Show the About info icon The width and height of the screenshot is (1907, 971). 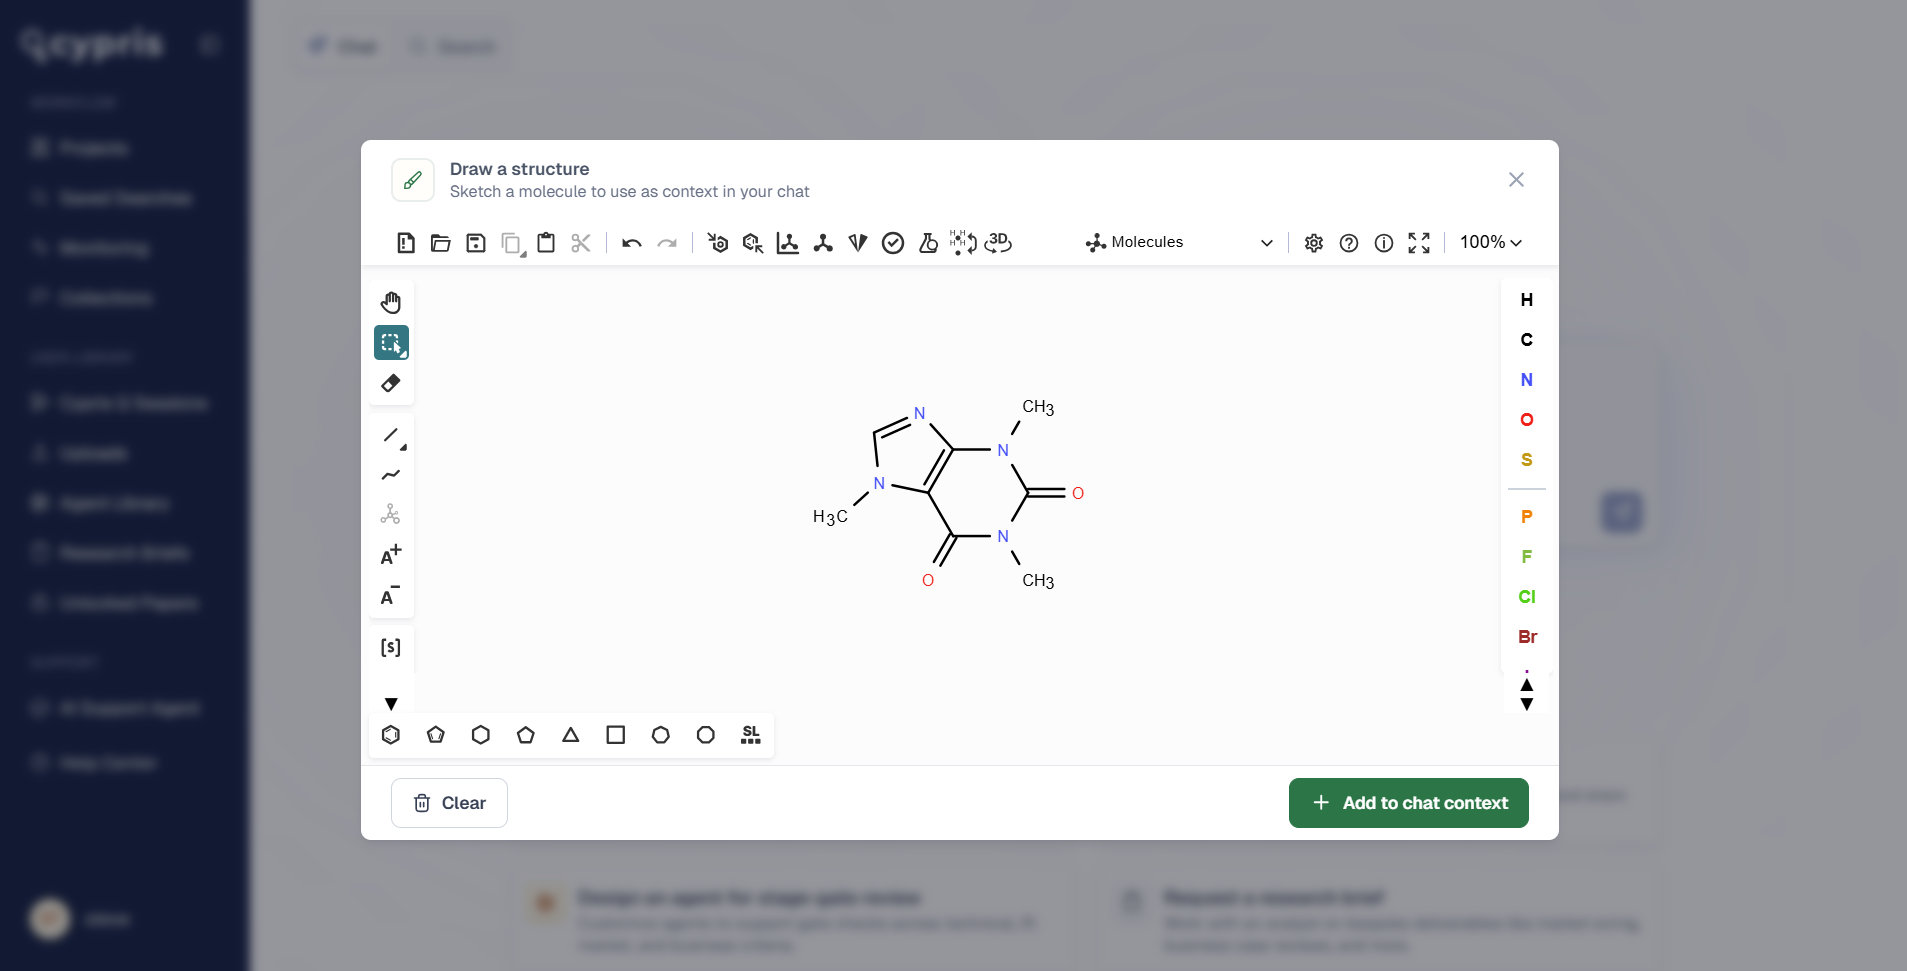tap(1384, 243)
